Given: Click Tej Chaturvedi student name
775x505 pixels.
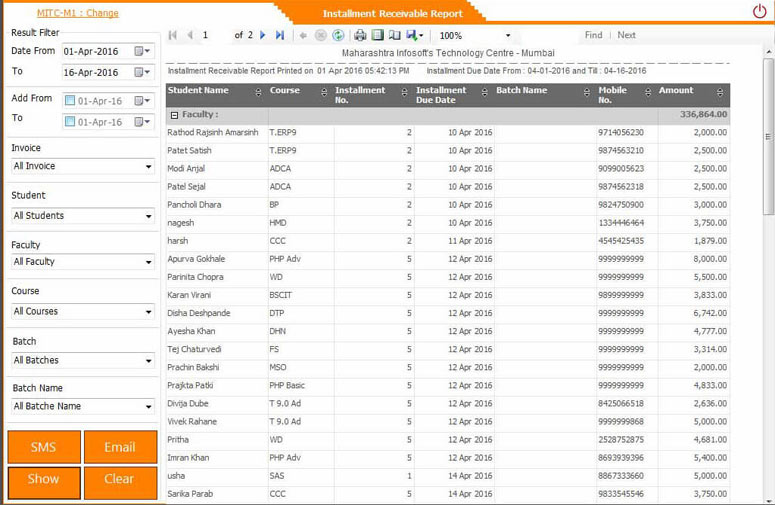Looking at the screenshot, I should (x=194, y=349).
